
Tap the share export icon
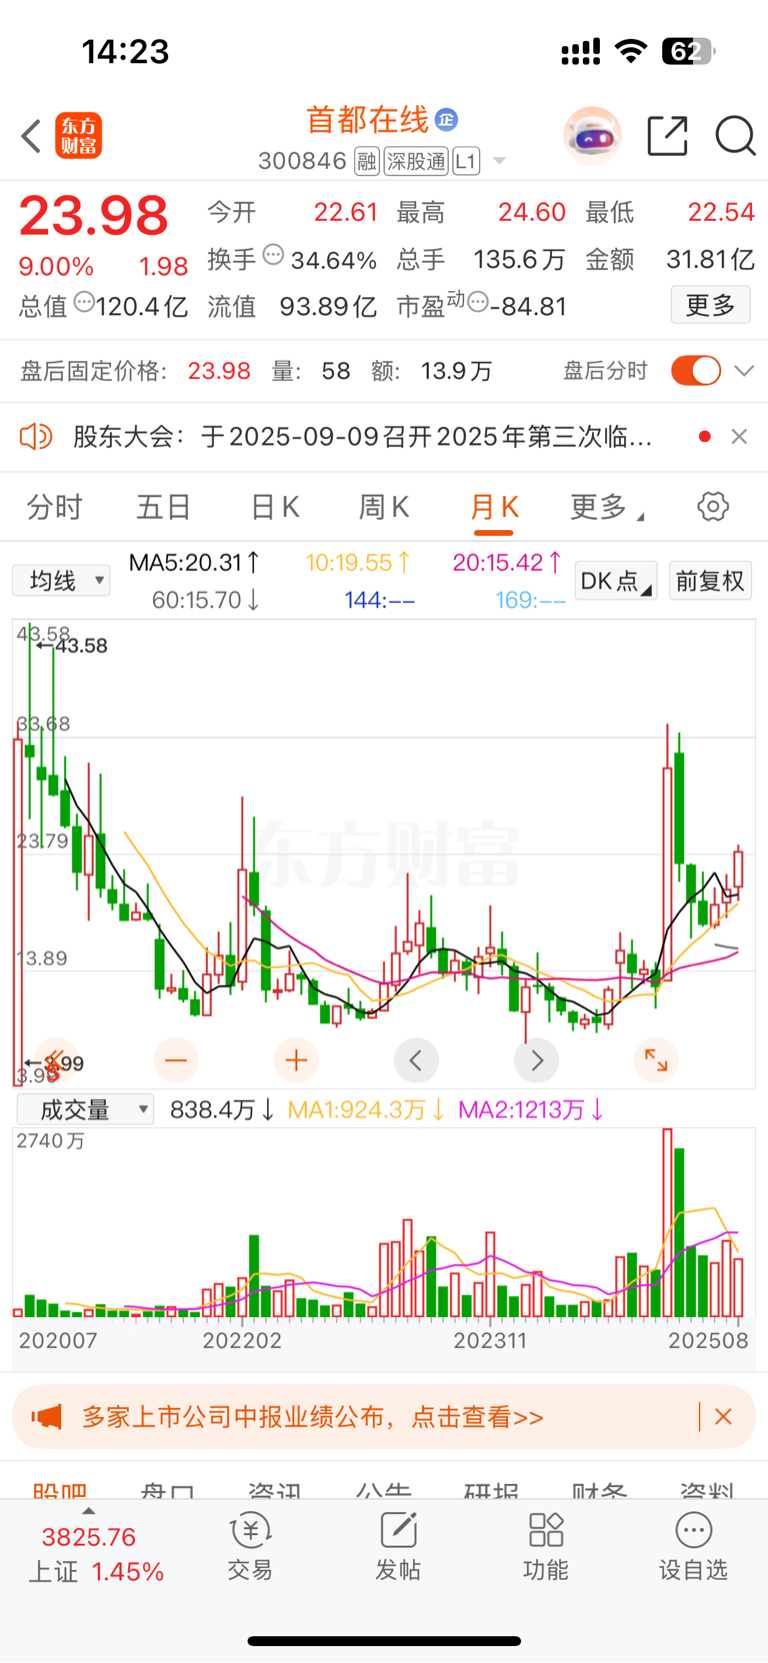tap(667, 135)
